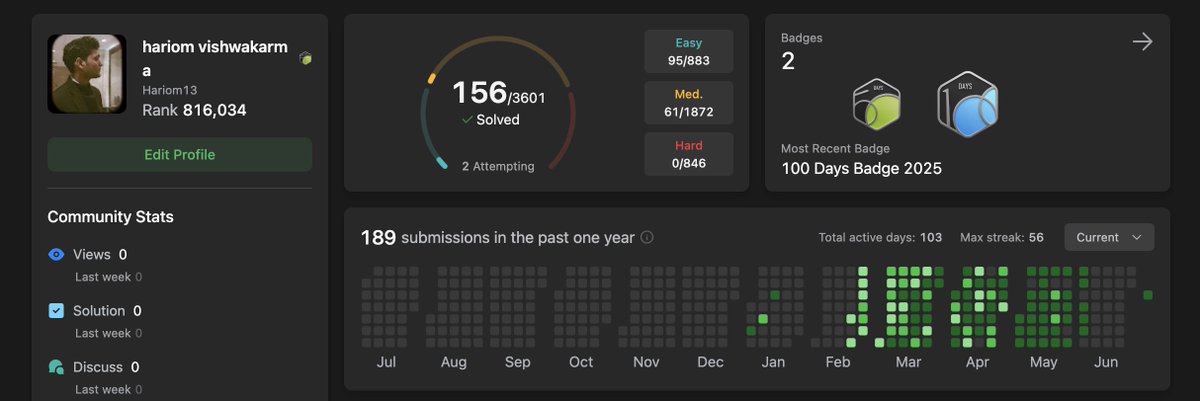Click the 2 Attempting label
Viewport: 1200px width, 401px height.
498,166
